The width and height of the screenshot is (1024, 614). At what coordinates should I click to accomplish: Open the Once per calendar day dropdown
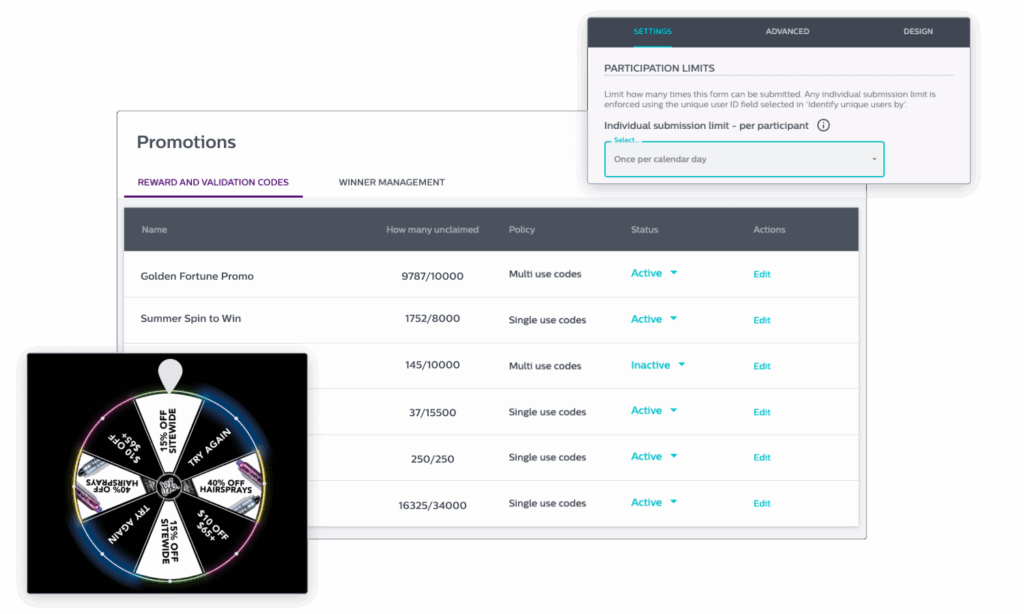744,159
